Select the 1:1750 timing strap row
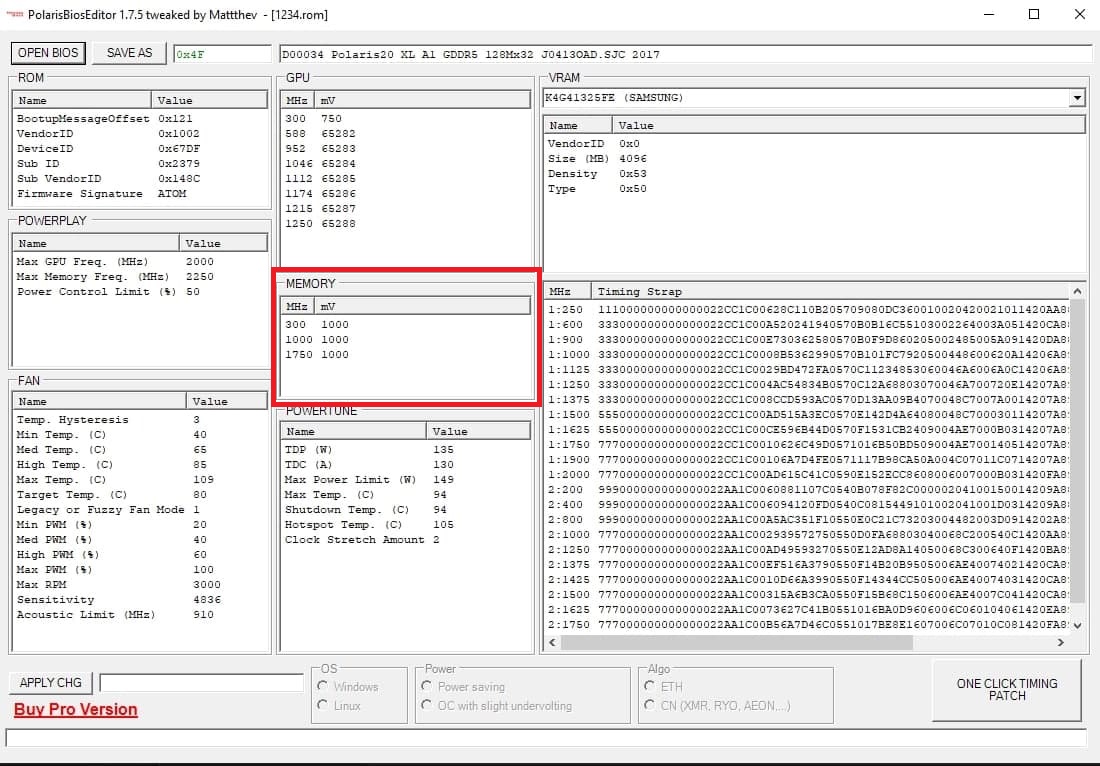The image size is (1100, 766). [x=807, y=445]
